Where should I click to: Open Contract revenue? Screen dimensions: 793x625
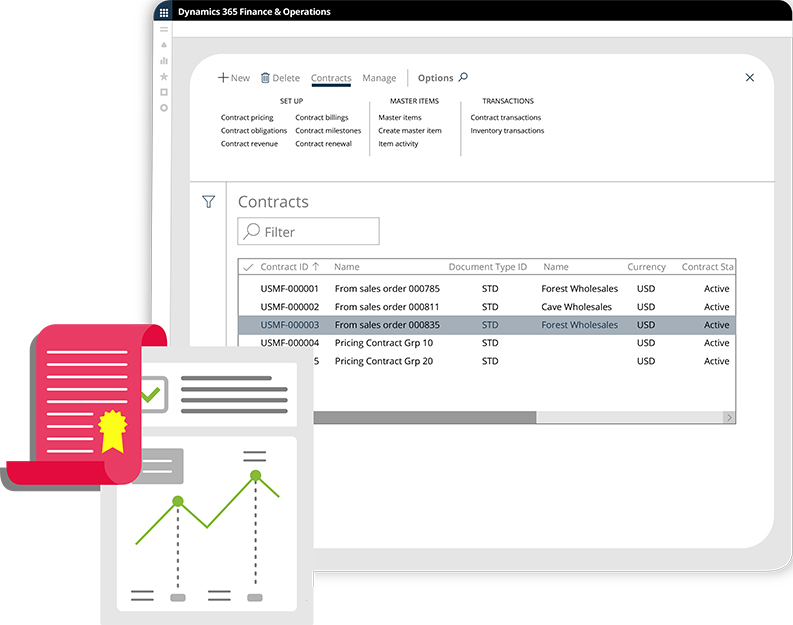[249, 144]
